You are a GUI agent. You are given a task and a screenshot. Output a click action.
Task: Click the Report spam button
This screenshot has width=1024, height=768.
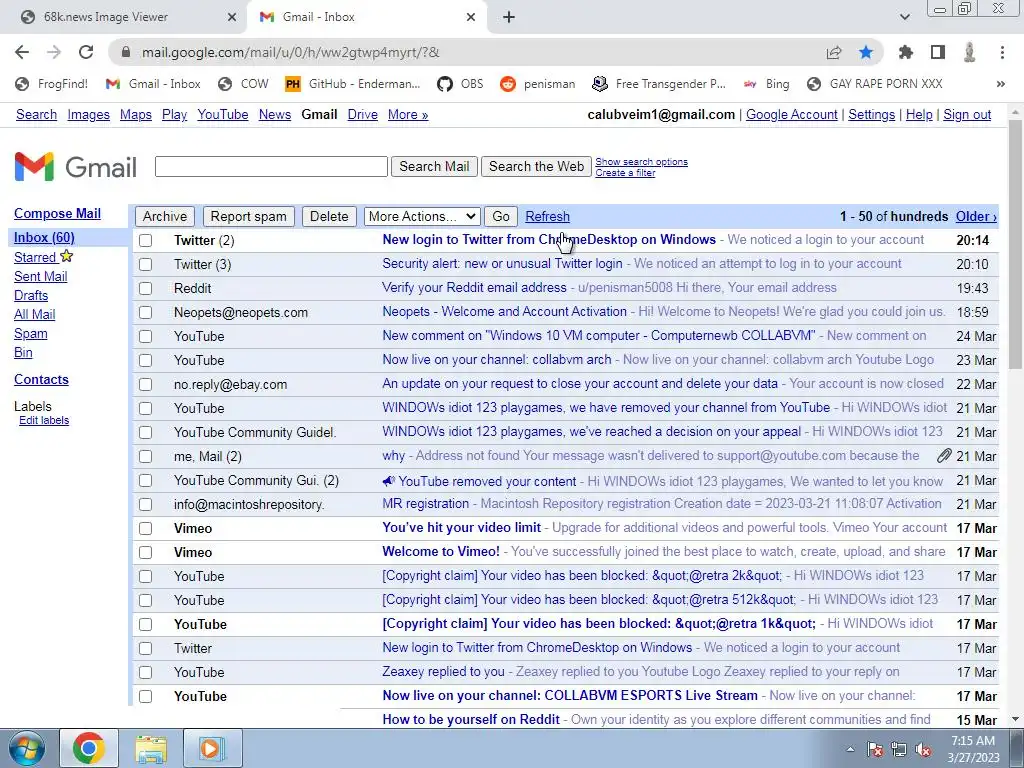(248, 216)
